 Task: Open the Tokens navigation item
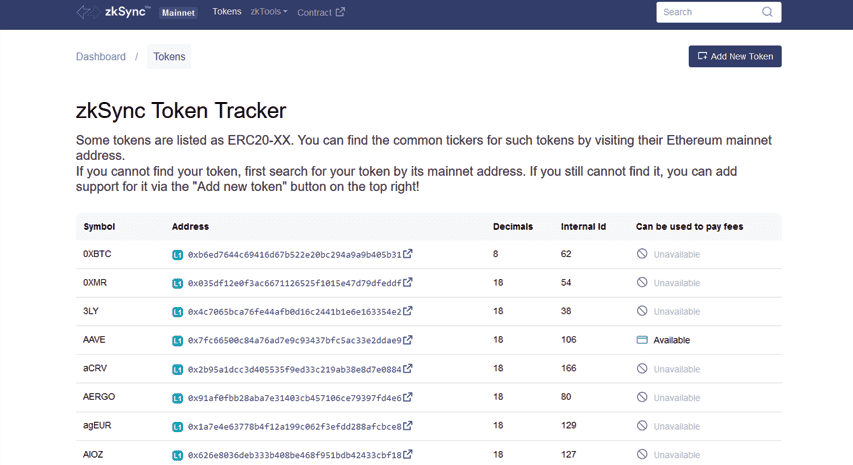pyautogui.click(x=227, y=11)
